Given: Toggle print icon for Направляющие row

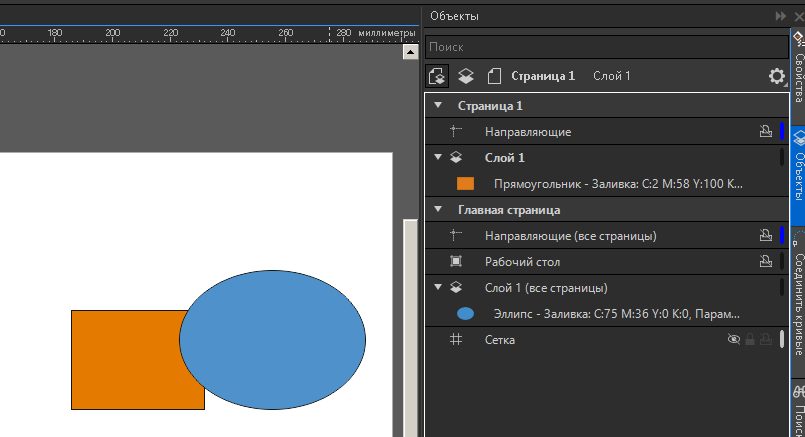Looking at the screenshot, I should tap(765, 131).
